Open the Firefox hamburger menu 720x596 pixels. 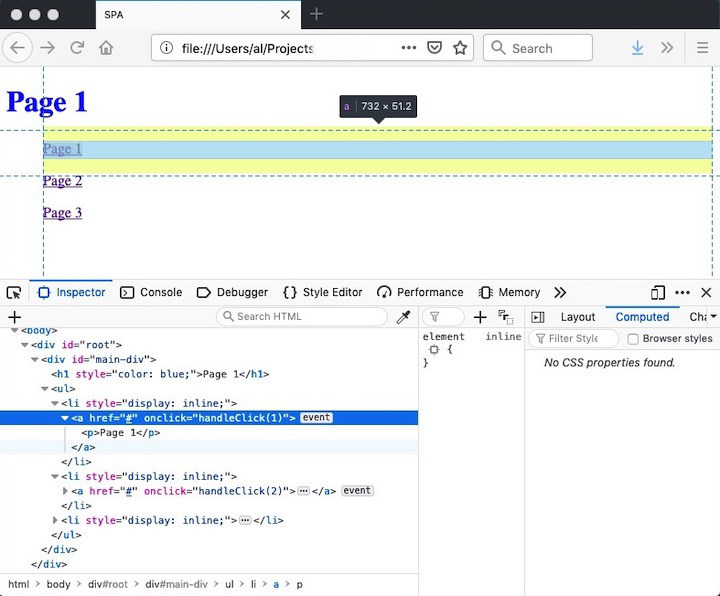702,48
